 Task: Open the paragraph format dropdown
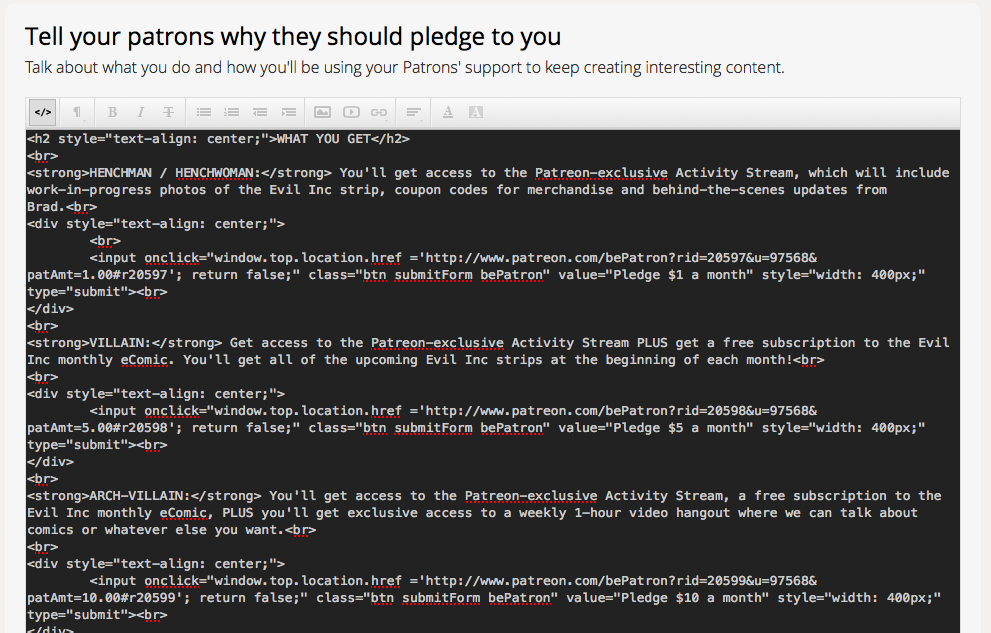[x=78, y=112]
